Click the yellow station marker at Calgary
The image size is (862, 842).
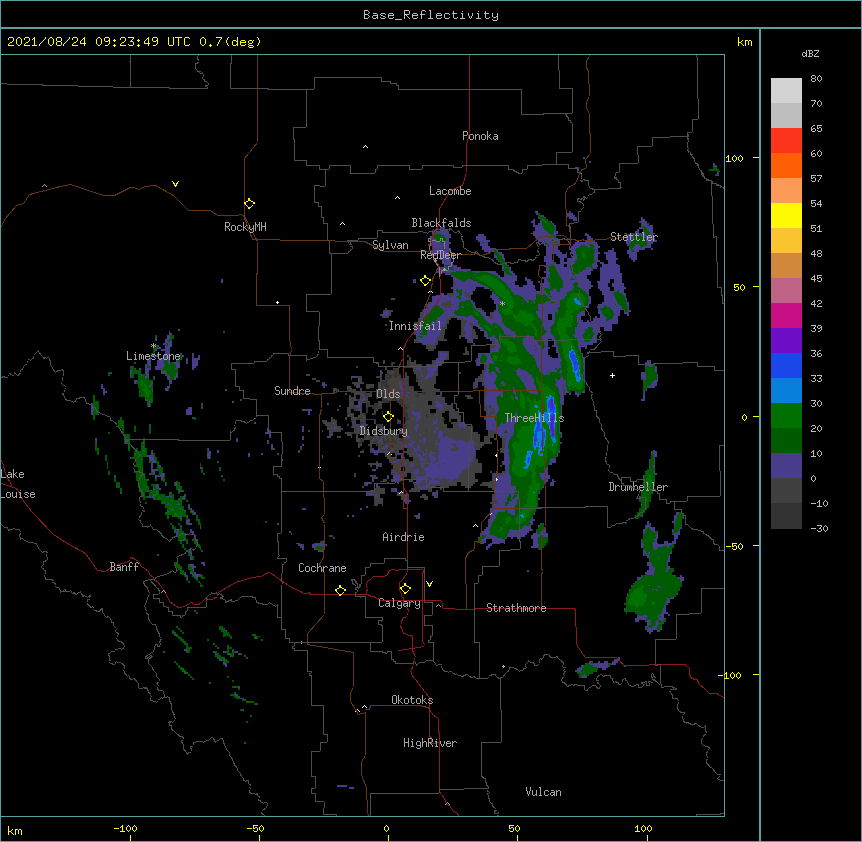405,589
